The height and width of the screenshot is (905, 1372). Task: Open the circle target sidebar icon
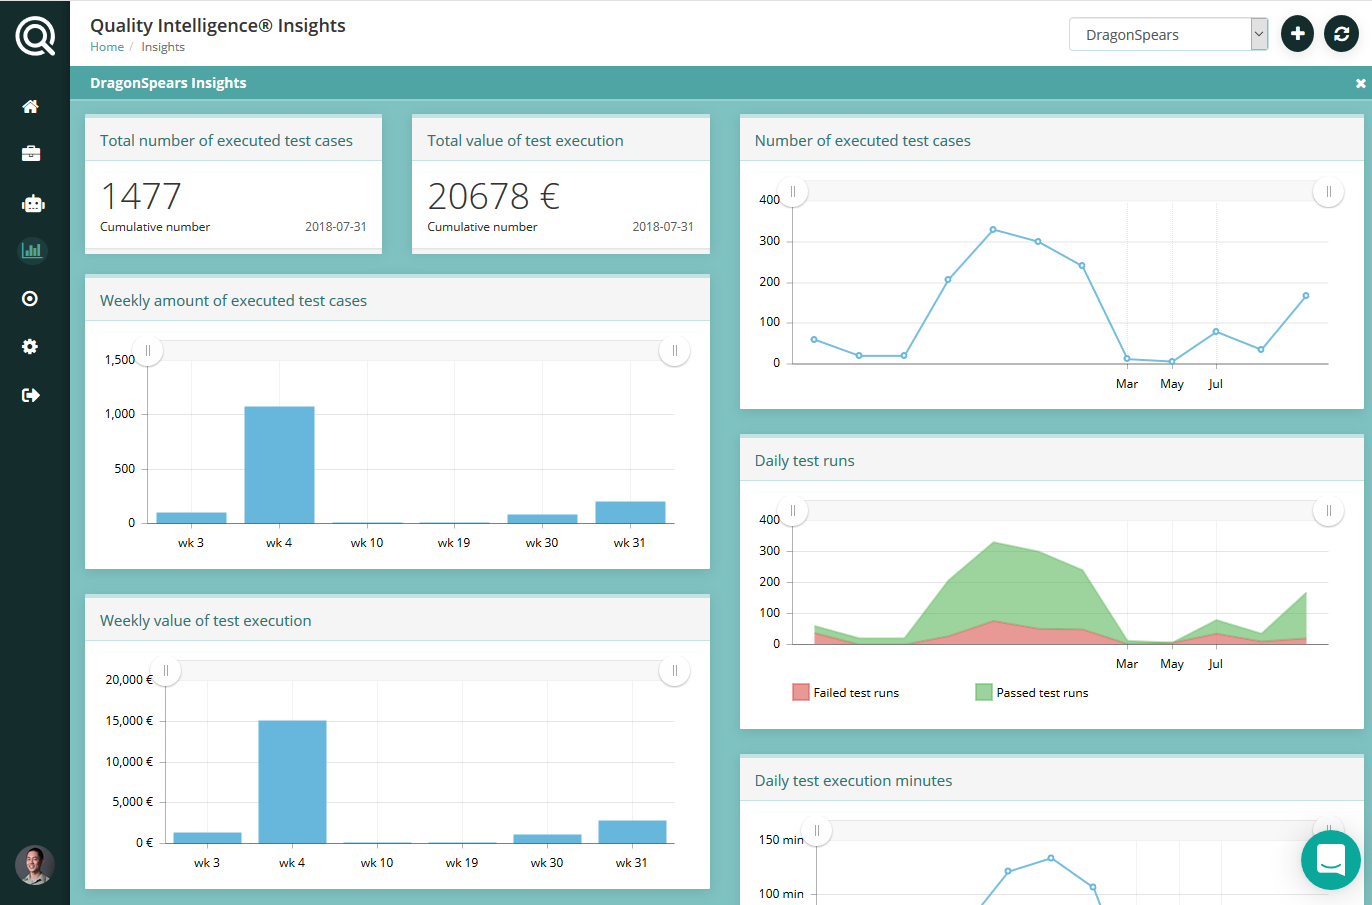(x=30, y=298)
